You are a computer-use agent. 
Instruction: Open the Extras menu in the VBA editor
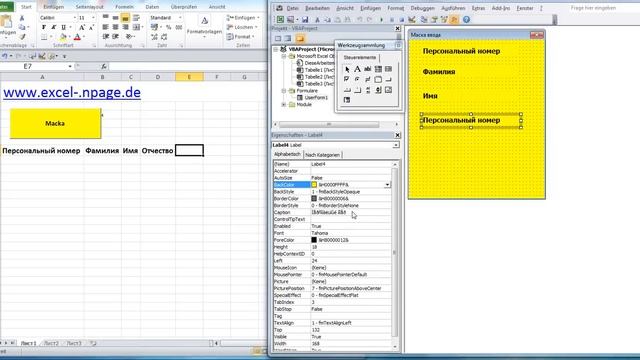(x=478, y=8)
